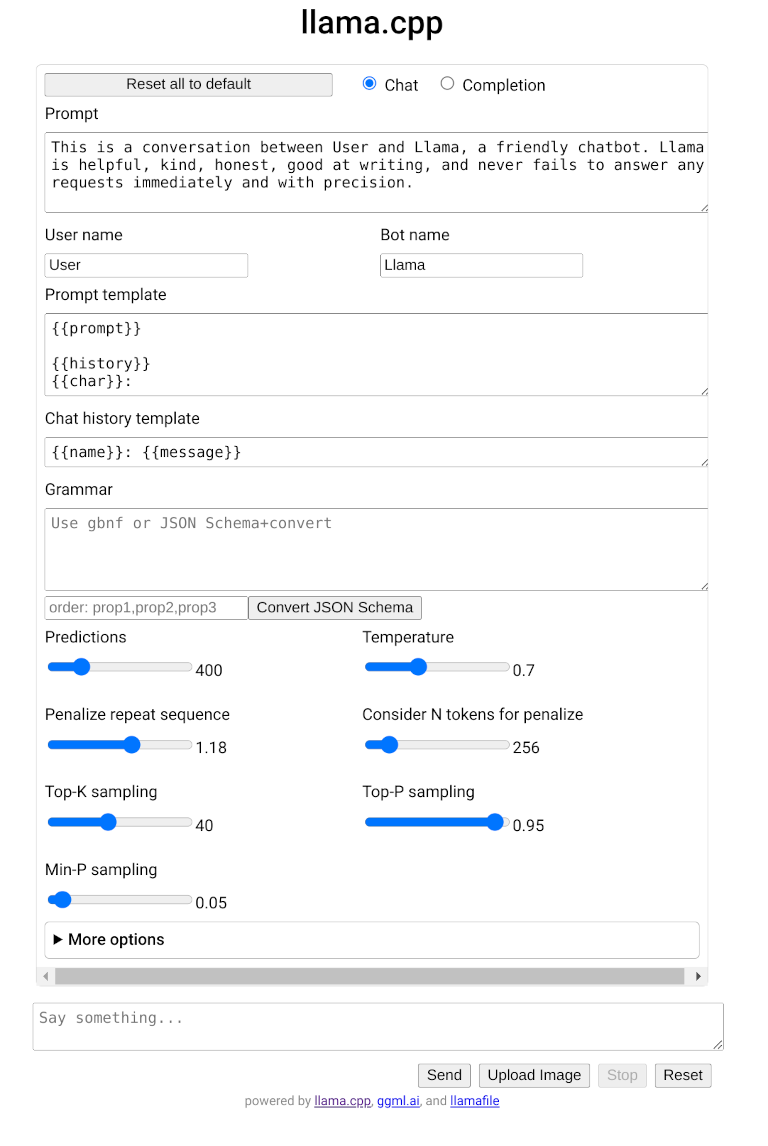Click the Temperature value 0.7
This screenshot has width=768, height=1146.
(524, 670)
